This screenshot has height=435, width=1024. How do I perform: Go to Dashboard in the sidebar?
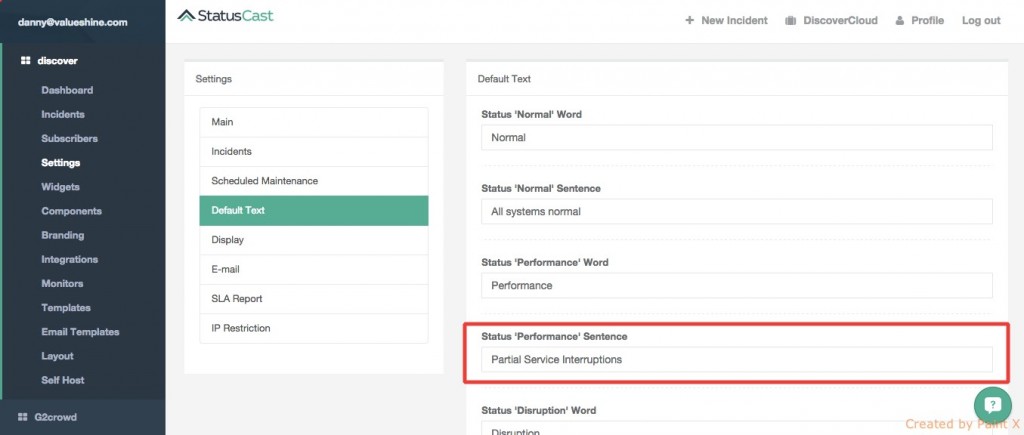pyautogui.click(x=67, y=90)
